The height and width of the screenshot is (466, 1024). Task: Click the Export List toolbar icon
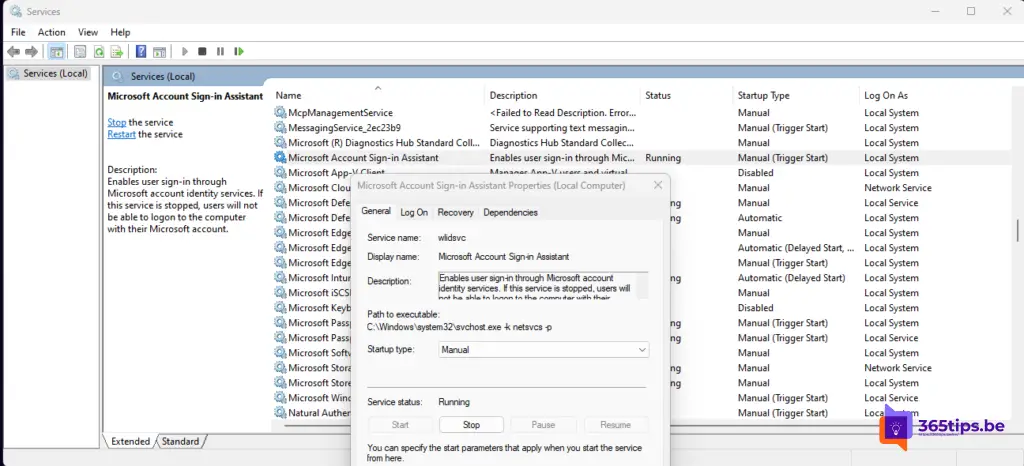117,51
